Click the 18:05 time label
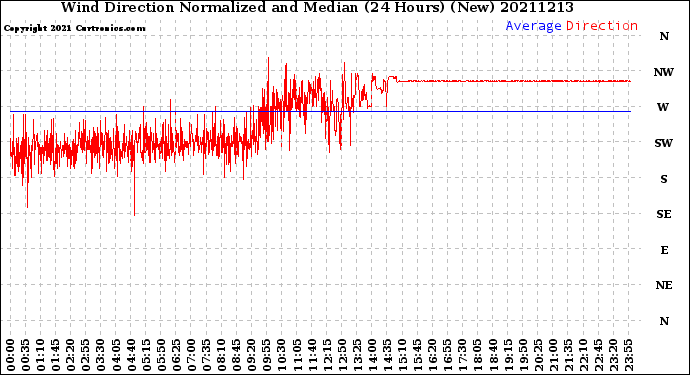The image size is (690, 375). [x=477, y=355]
